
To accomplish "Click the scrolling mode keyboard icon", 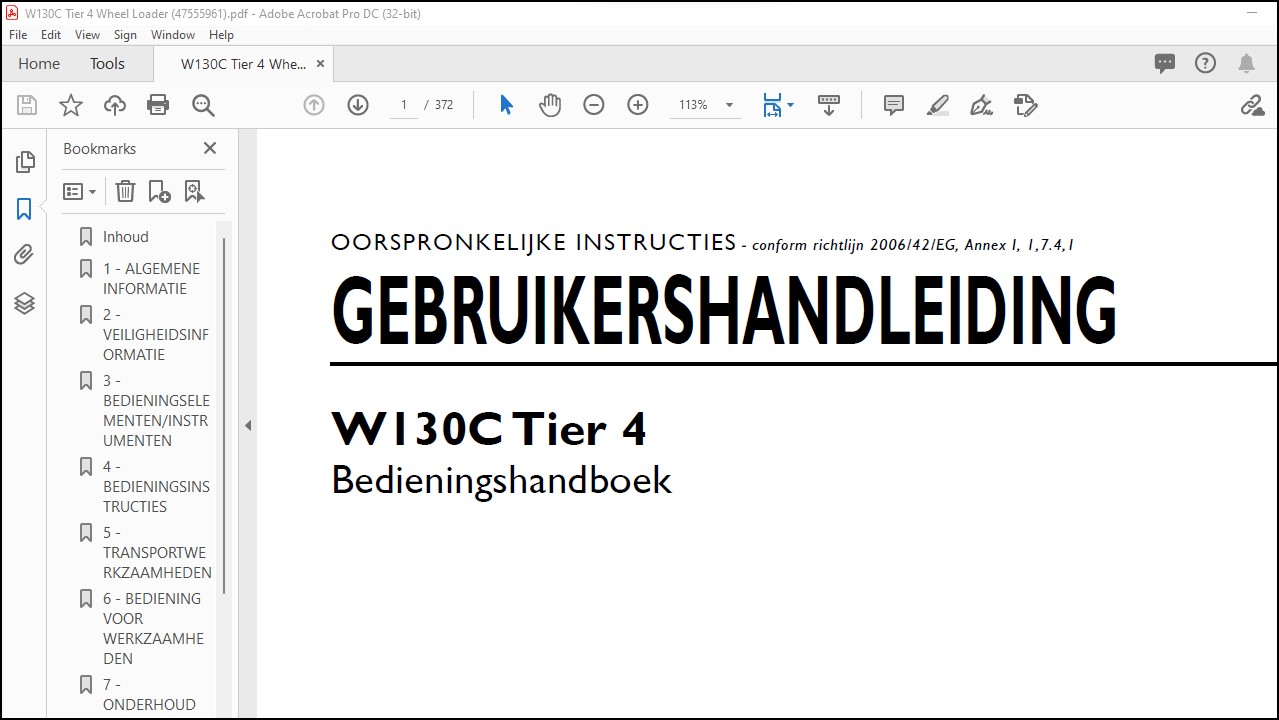I will (828, 105).
